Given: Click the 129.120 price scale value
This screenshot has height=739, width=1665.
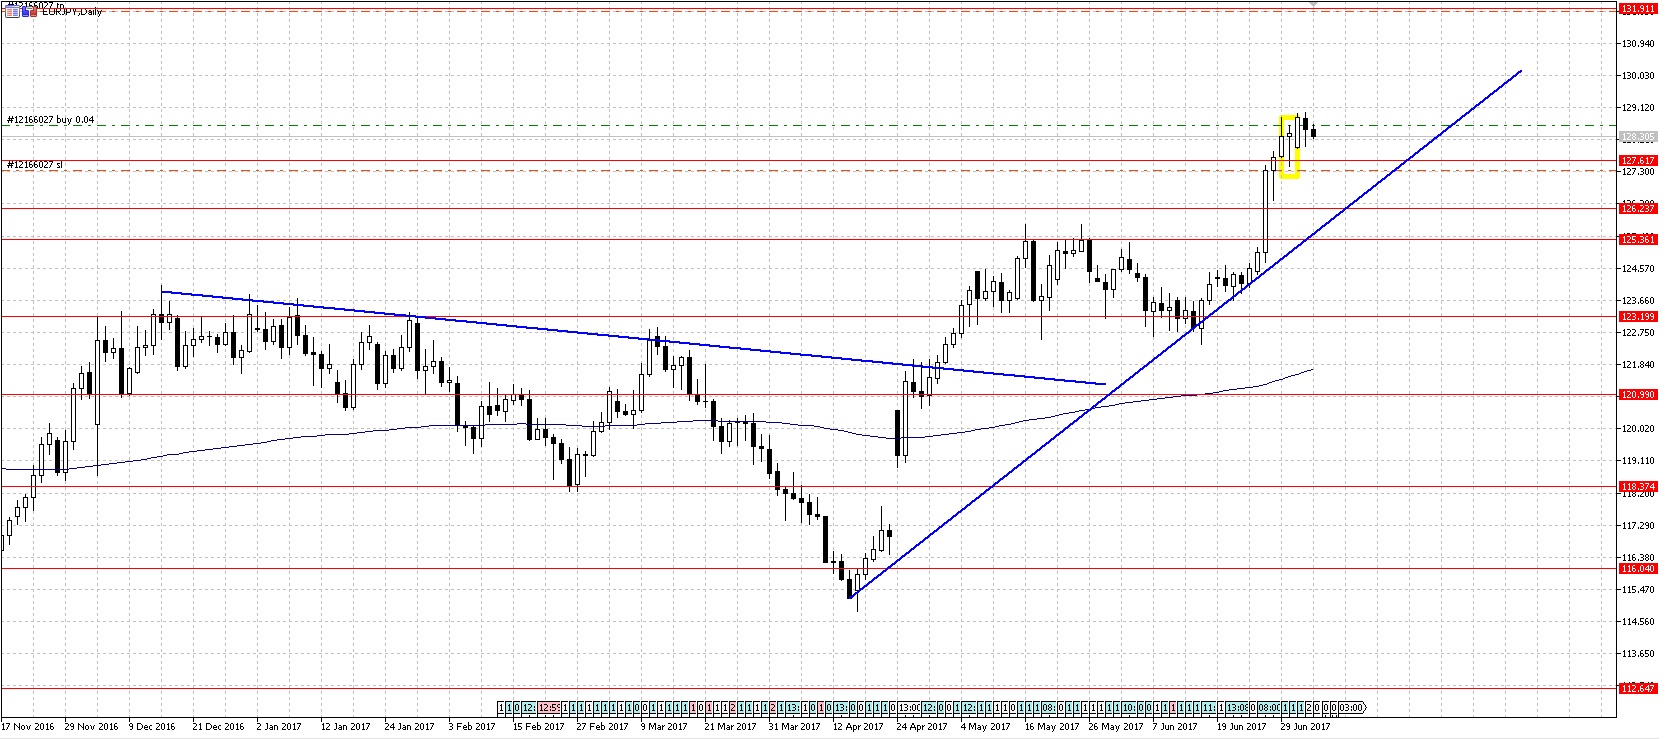Looking at the screenshot, I should point(1638,107).
